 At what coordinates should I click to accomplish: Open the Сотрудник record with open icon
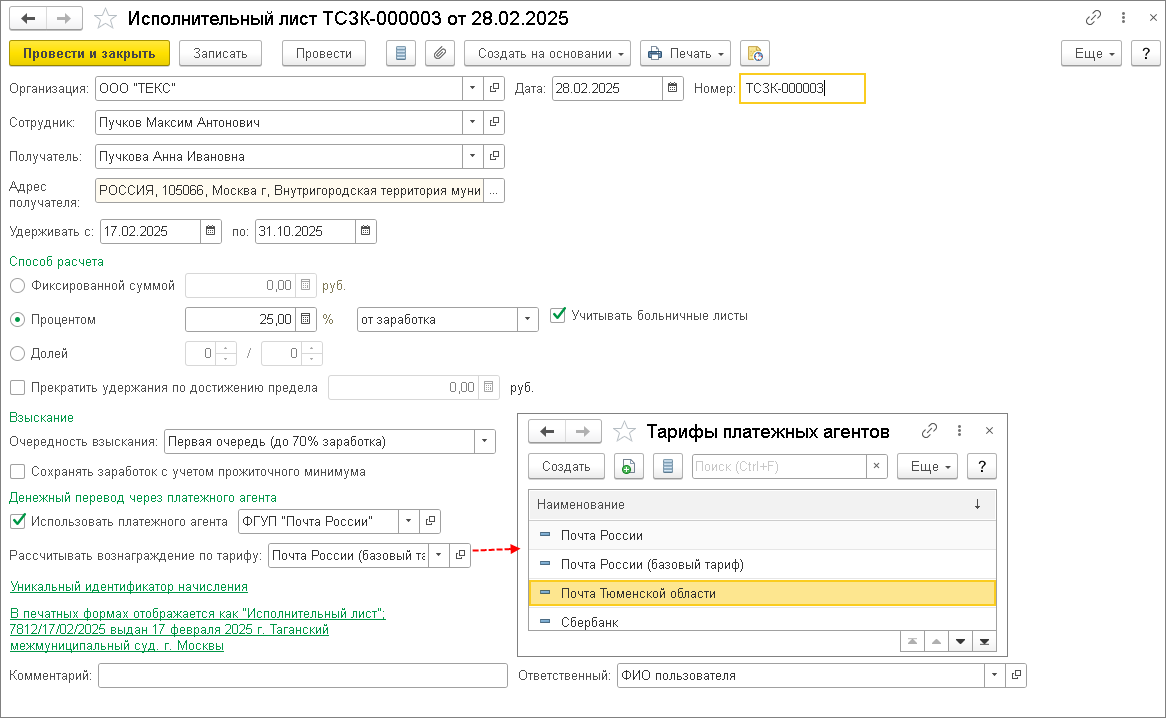pos(495,122)
